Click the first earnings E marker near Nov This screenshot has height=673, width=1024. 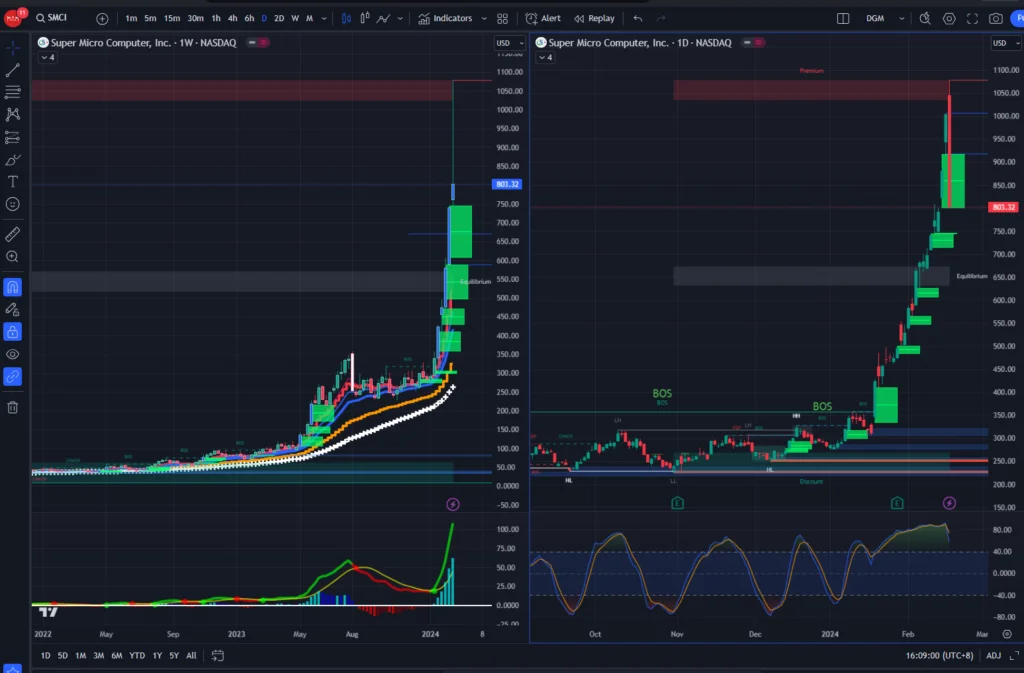tap(677, 503)
